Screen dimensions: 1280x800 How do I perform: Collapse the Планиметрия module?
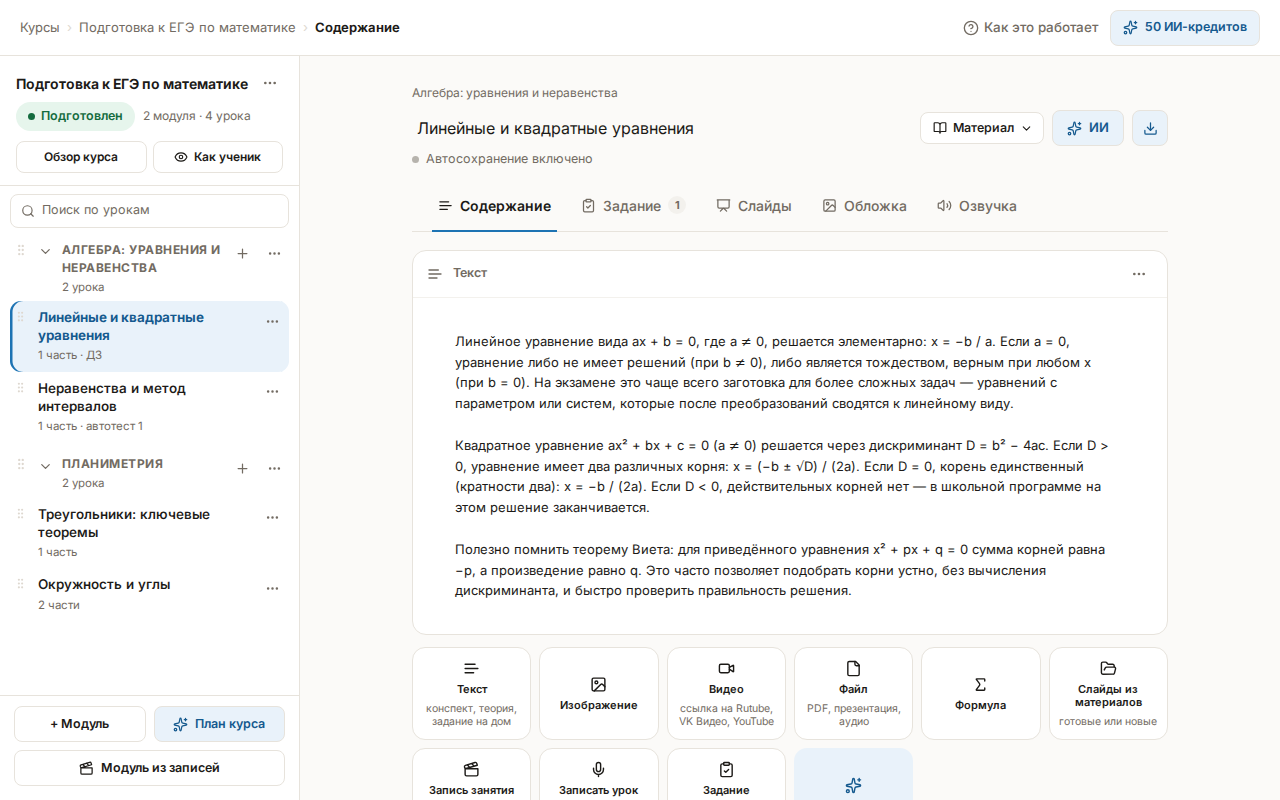point(45,465)
